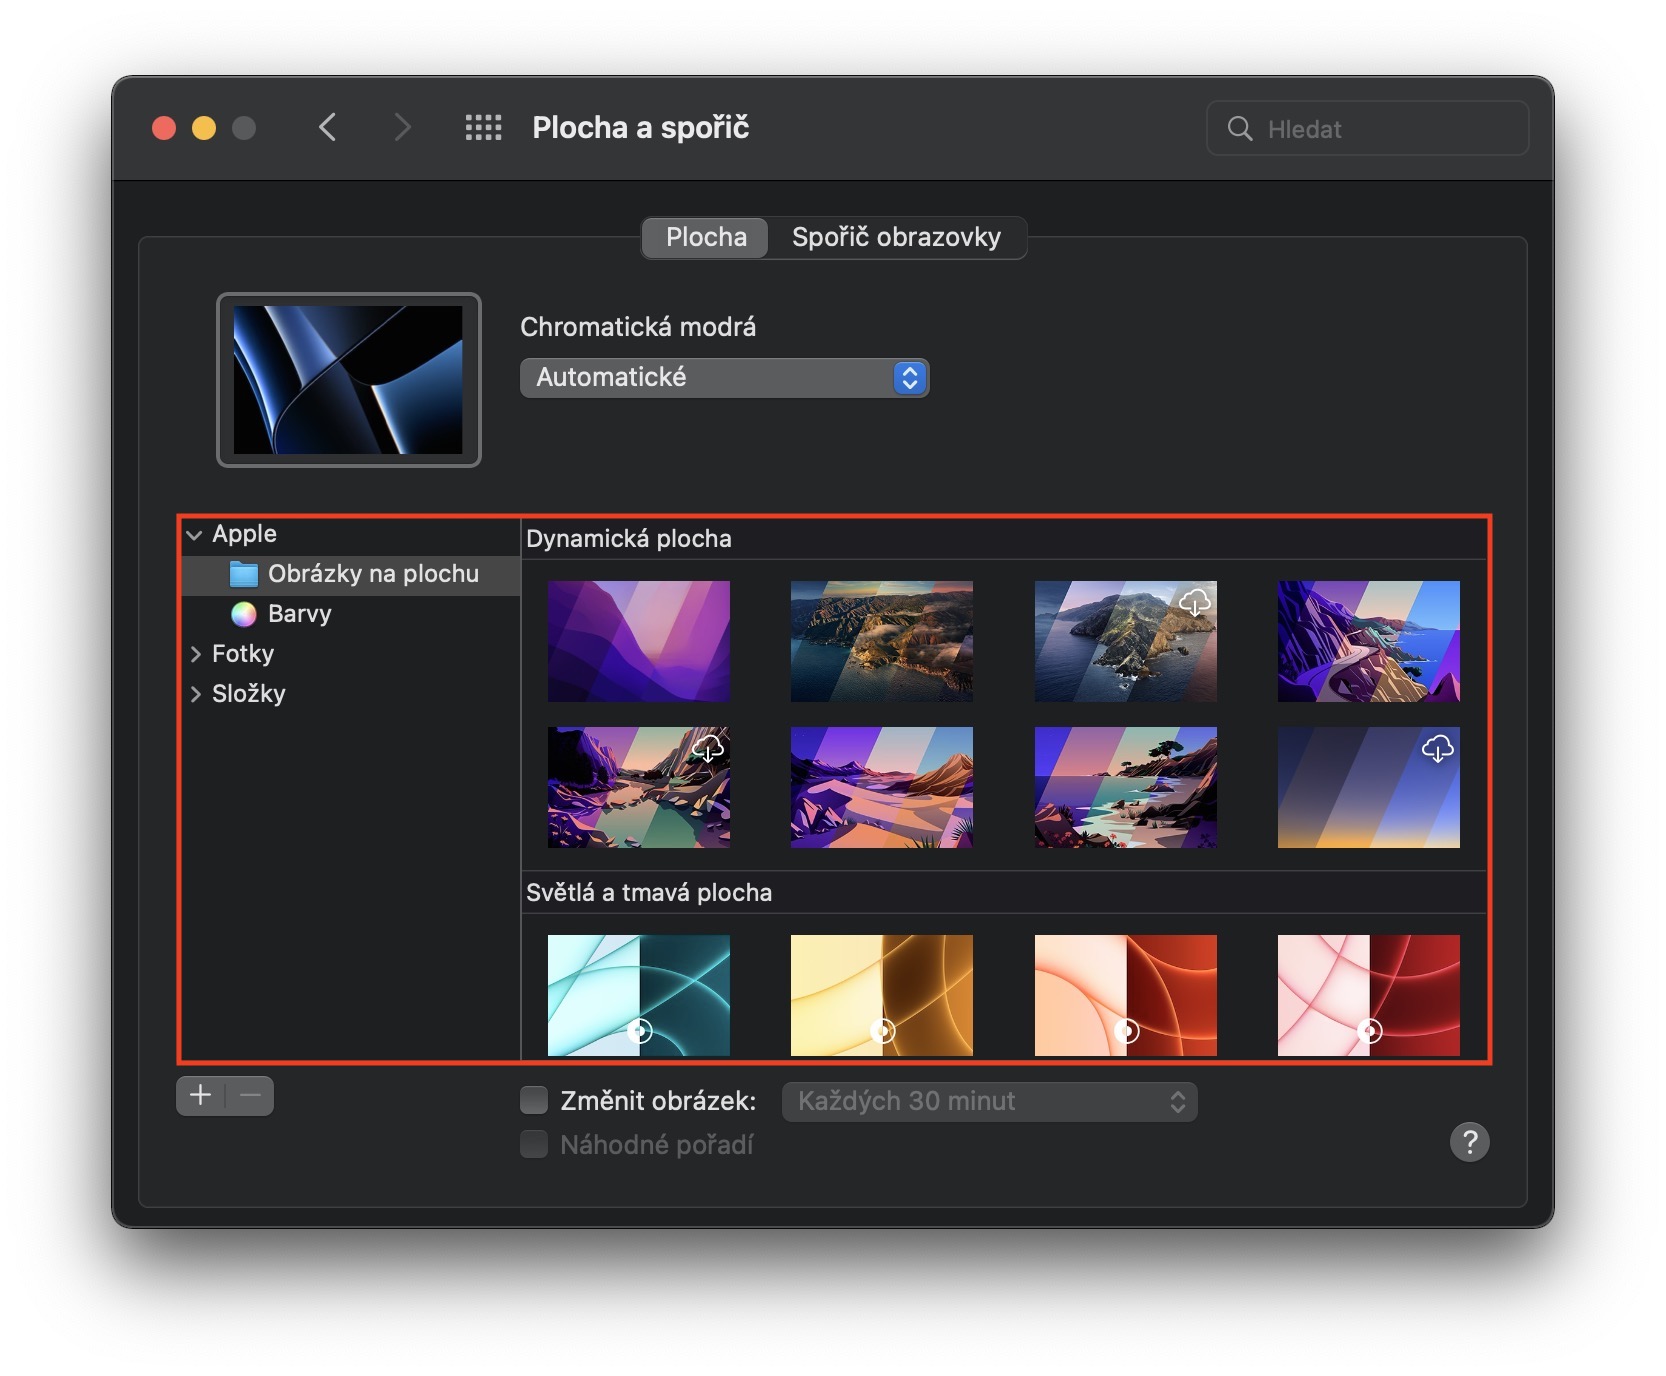Click the Dynamická plocha section header
The width and height of the screenshot is (1666, 1376).
pyautogui.click(x=629, y=539)
